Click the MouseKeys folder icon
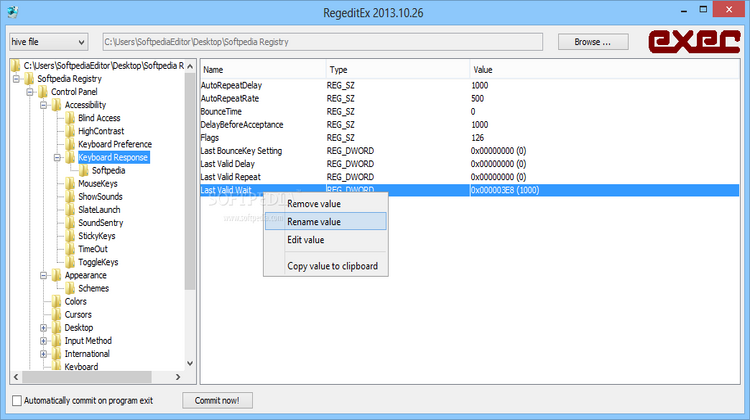750x420 pixels. tap(70, 184)
